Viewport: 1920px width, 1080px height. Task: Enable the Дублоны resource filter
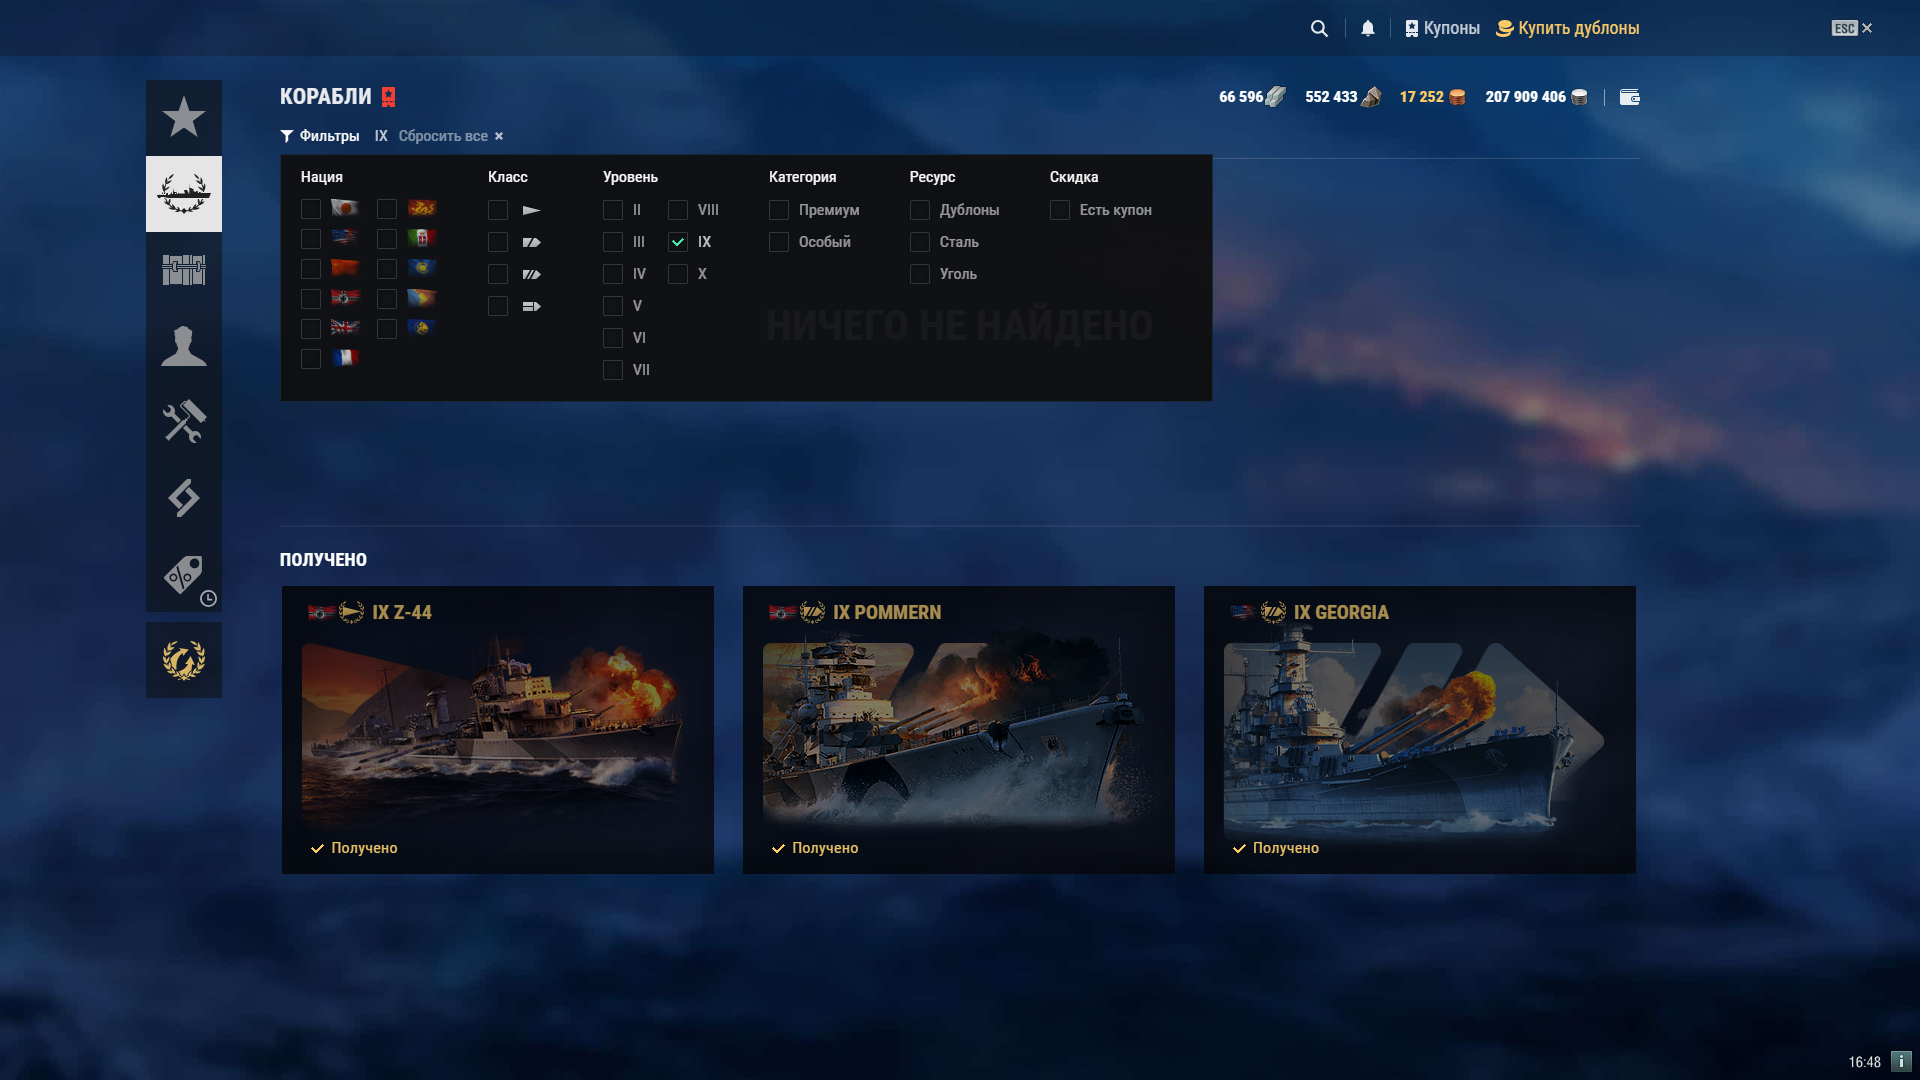tap(920, 210)
